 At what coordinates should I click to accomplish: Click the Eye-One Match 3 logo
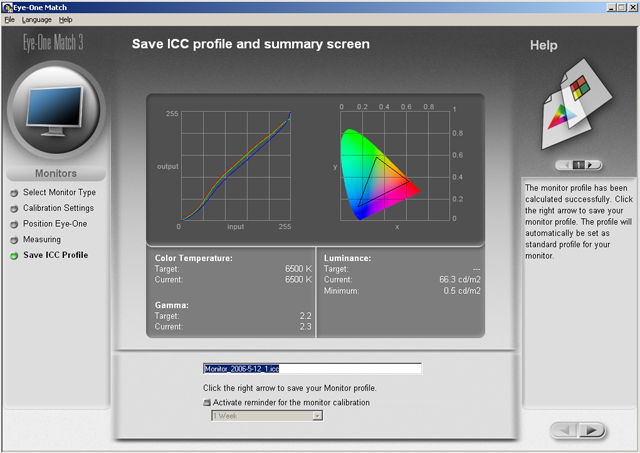click(x=53, y=42)
